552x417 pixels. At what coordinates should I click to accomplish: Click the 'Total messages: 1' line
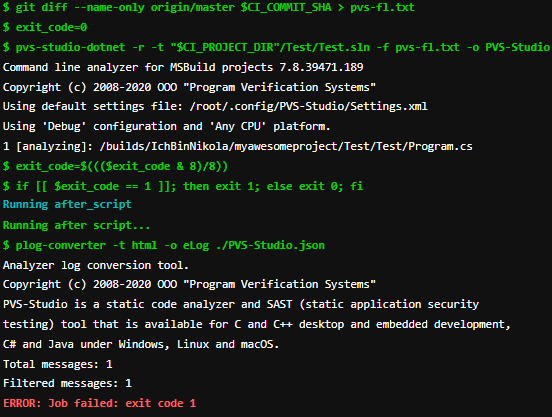57,364
